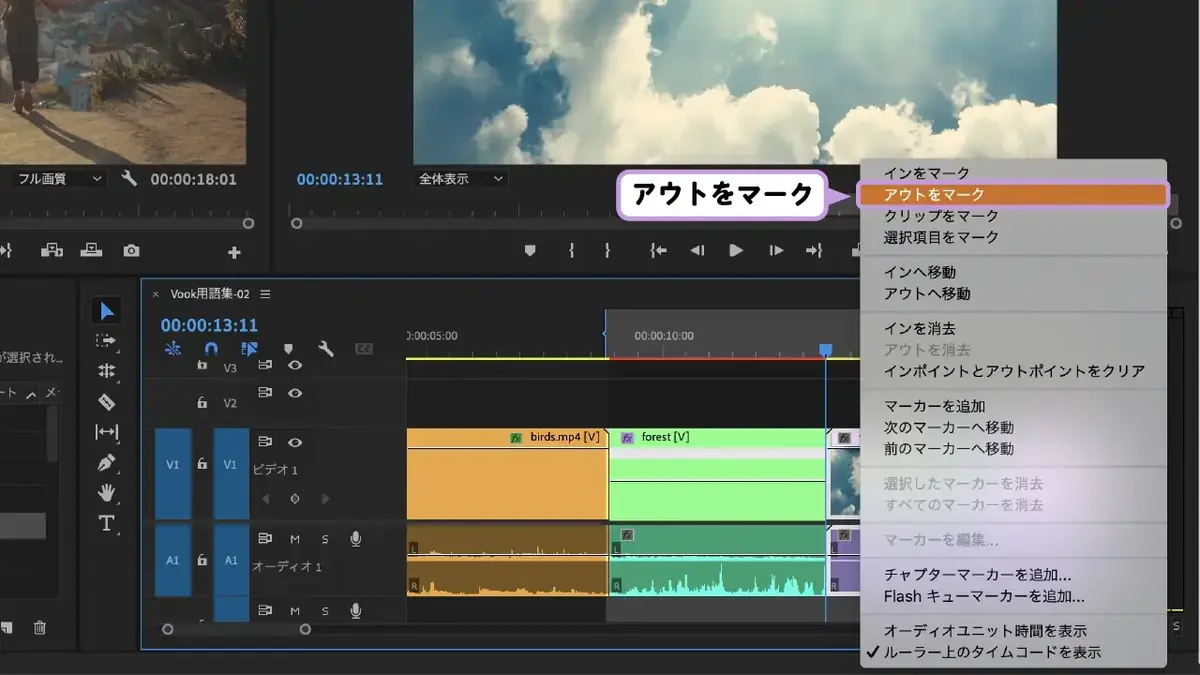The image size is (1200, 675).
Task: Choose アウトをマーク from the context menu
Action: coord(1012,195)
